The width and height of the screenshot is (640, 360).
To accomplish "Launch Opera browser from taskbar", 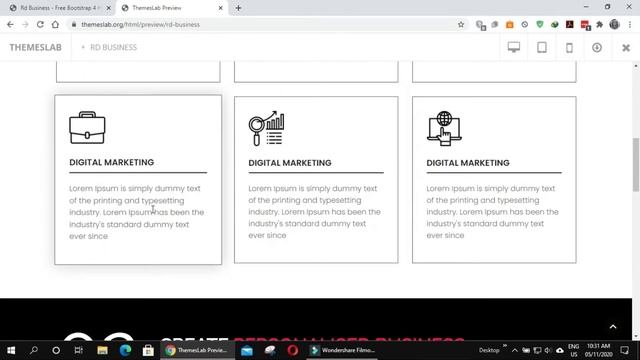I will 293,350.
